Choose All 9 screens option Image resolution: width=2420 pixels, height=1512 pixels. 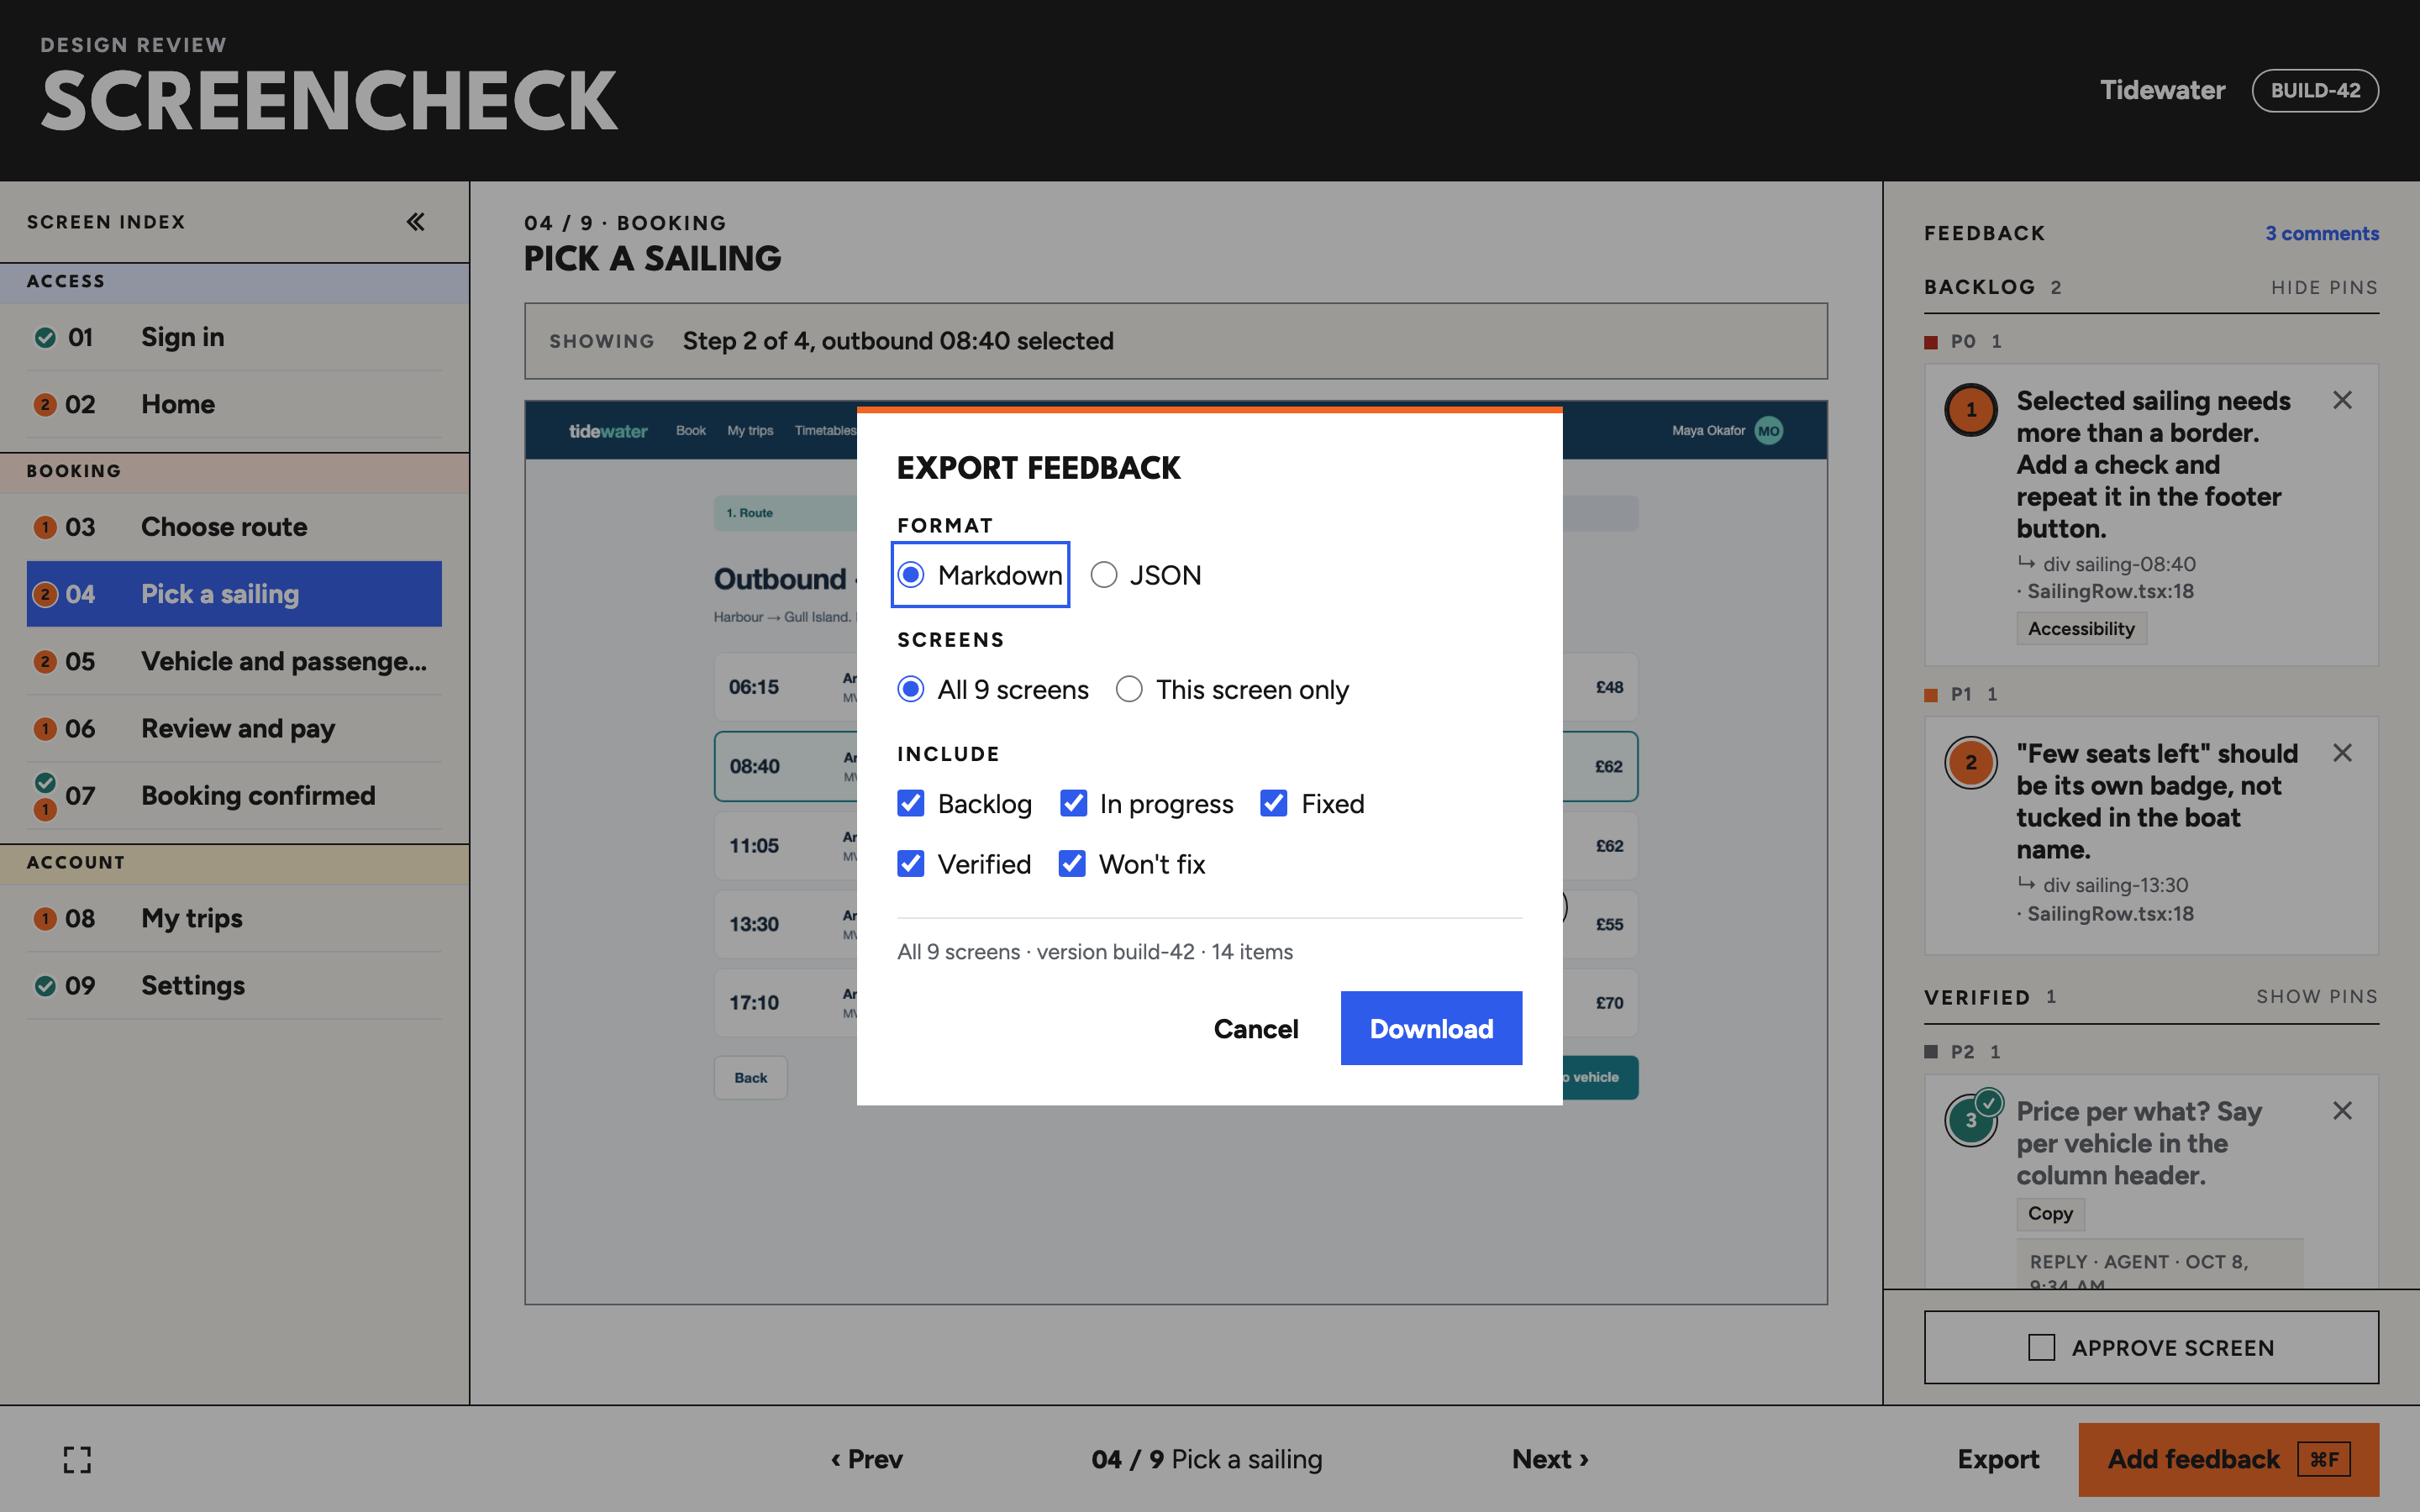tap(993, 689)
